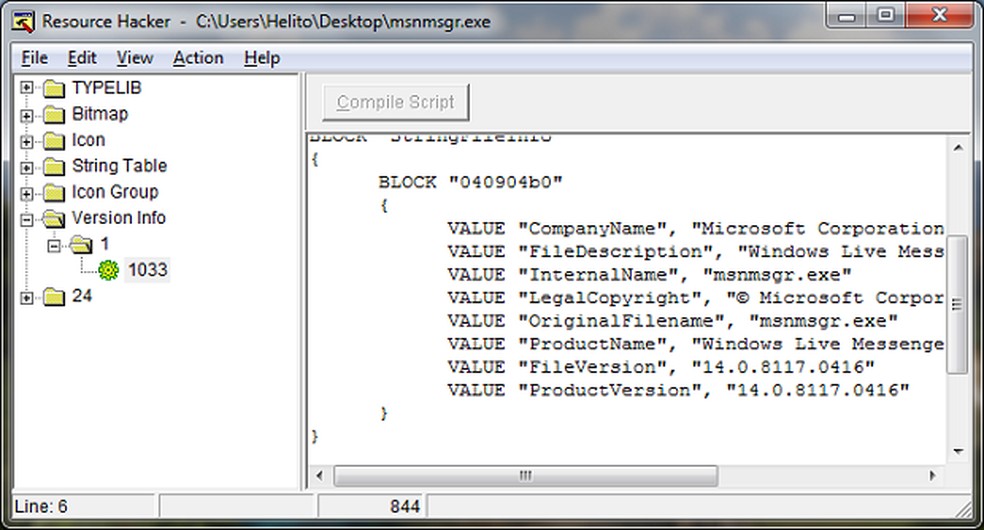Click the BLOCK "040904b0" line
This screenshot has height=530, width=984.
coord(471,183)
